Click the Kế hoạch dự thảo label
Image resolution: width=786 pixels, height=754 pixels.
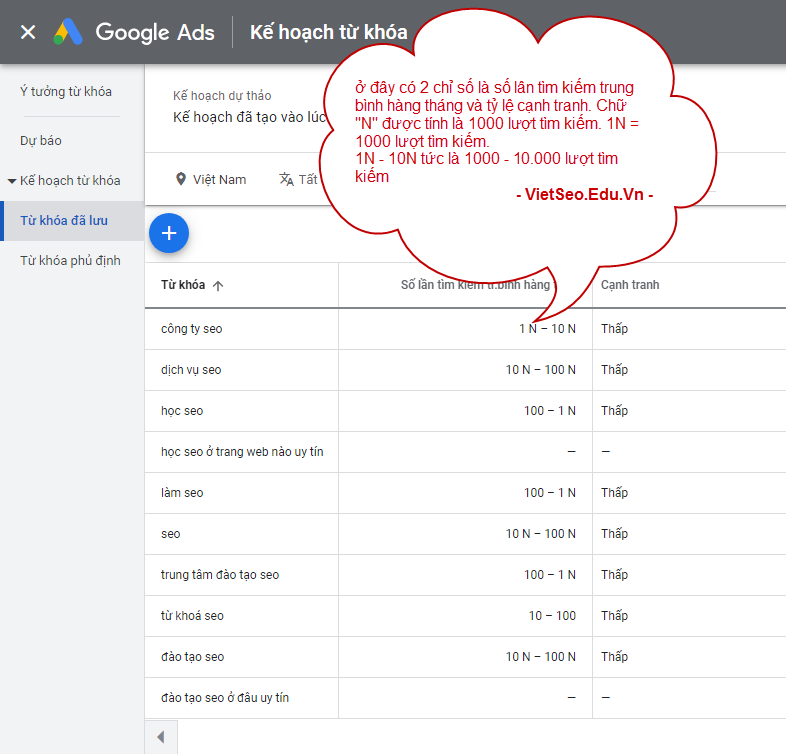click(x=222, y=96)
